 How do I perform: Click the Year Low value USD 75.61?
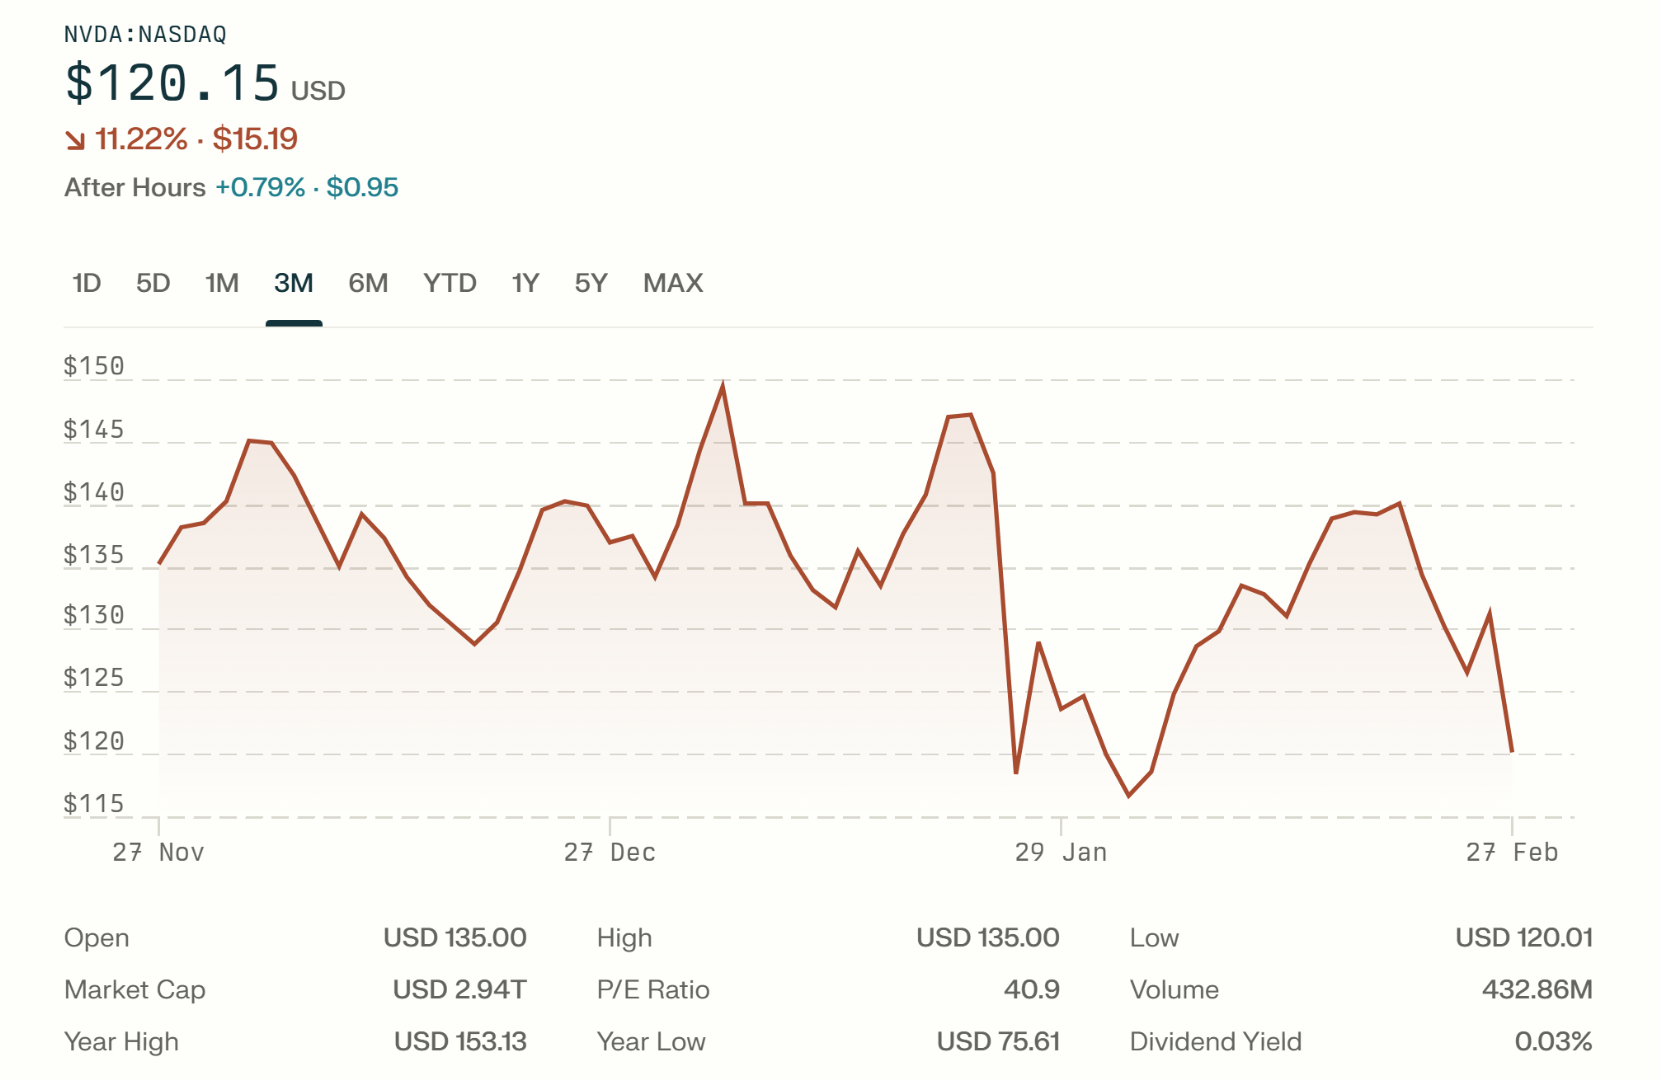(x=998, y=1042)
